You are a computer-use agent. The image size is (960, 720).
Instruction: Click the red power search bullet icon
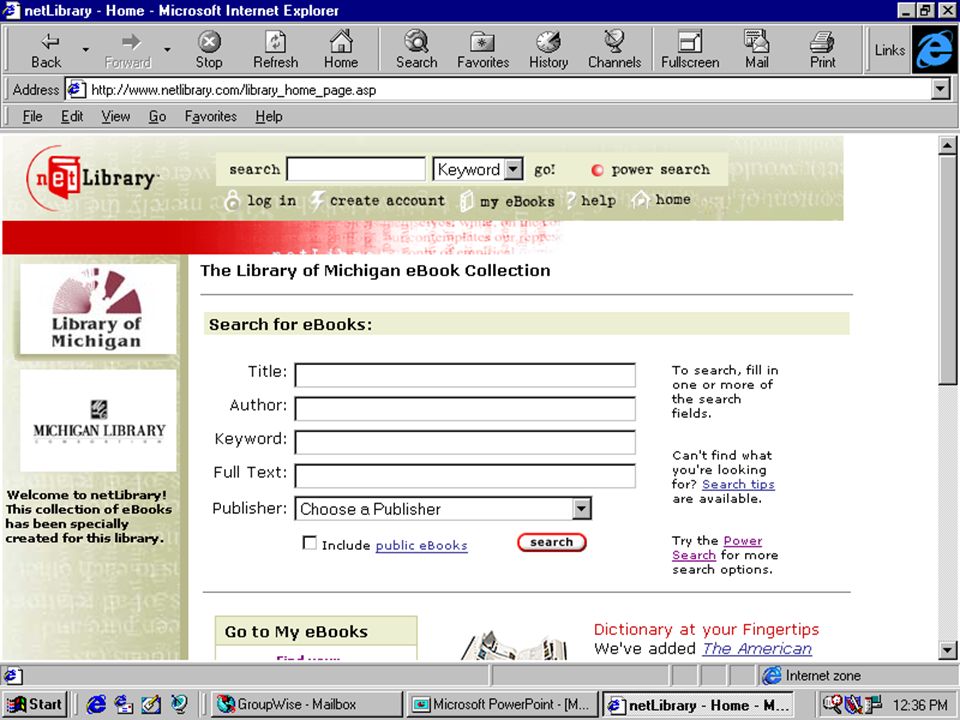(x=597, y=170)
